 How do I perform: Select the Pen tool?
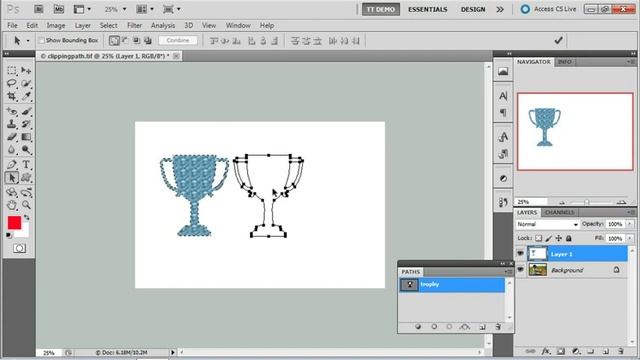tap(12, 164)
